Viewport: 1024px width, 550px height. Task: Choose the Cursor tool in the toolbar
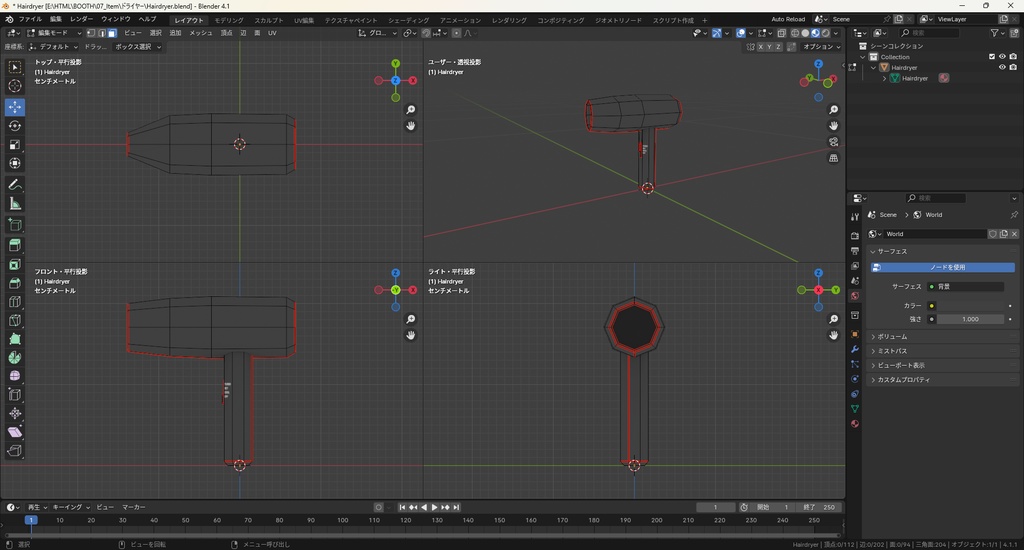pos(15,86)
